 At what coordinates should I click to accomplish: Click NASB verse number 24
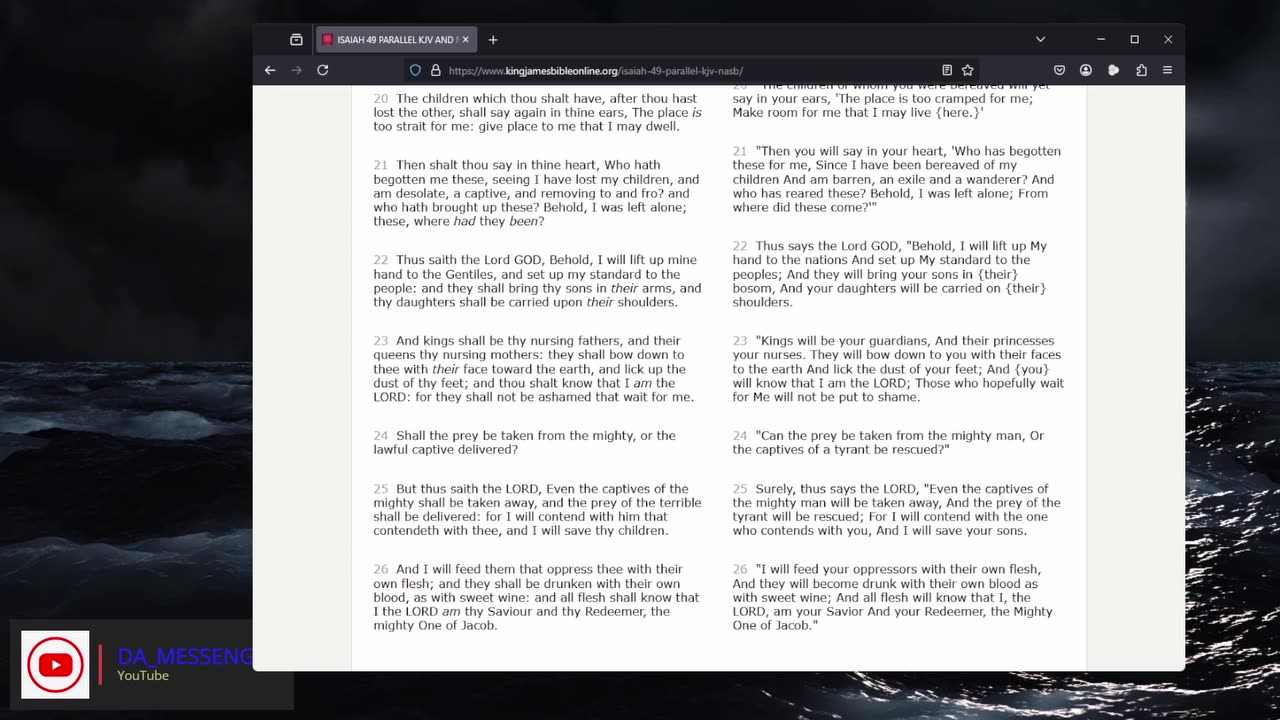click(x=740, y=436)
